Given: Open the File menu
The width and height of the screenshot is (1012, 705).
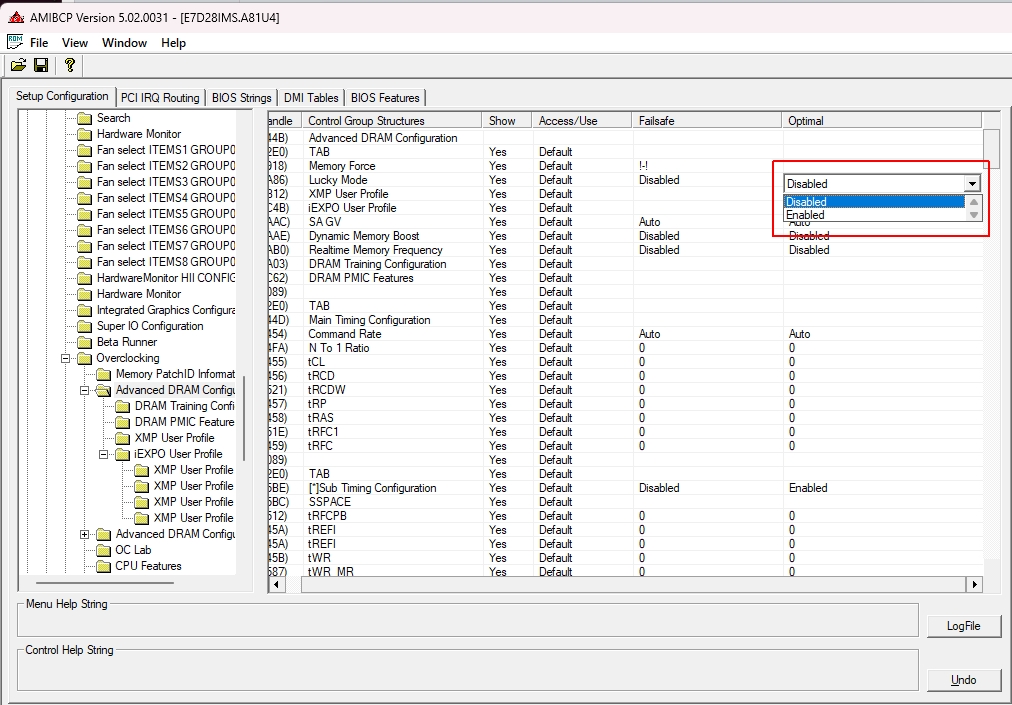Looking at the screenshot, I should pos(39,43).
